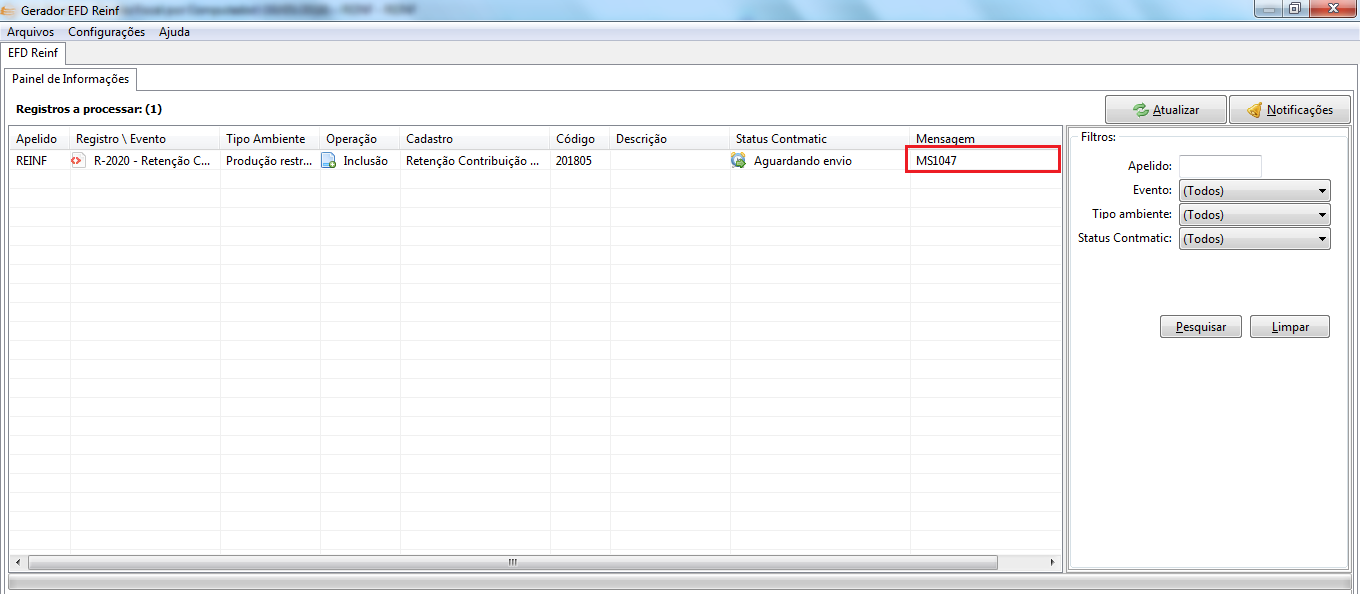Select the MS1047 message cell
1360x594 pixels.
pyautogui.click(x=983, y=160)
